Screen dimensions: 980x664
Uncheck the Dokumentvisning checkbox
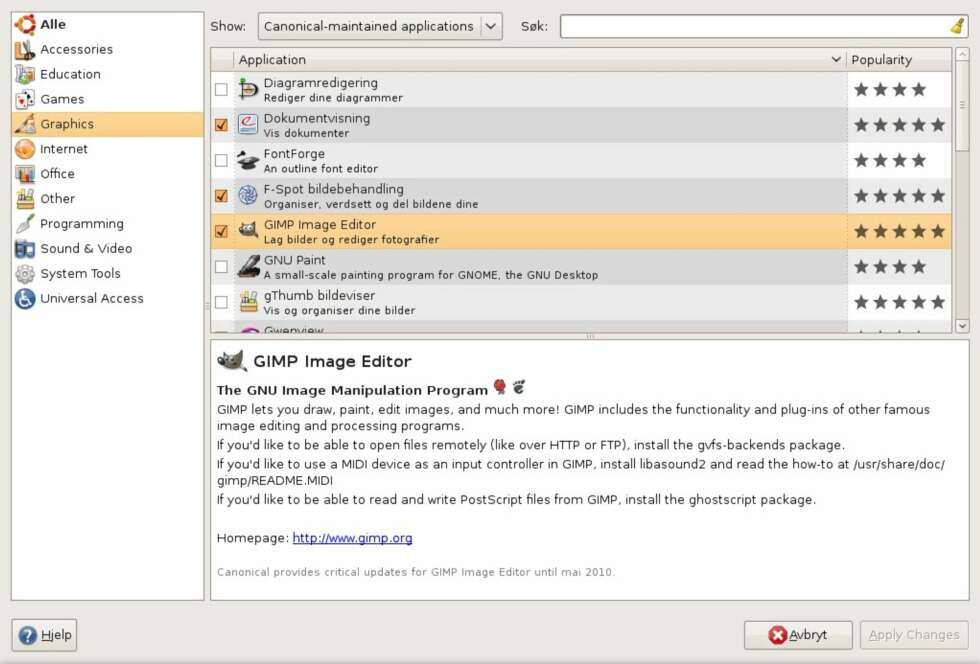pyautogui.click(x=221, y=125)
